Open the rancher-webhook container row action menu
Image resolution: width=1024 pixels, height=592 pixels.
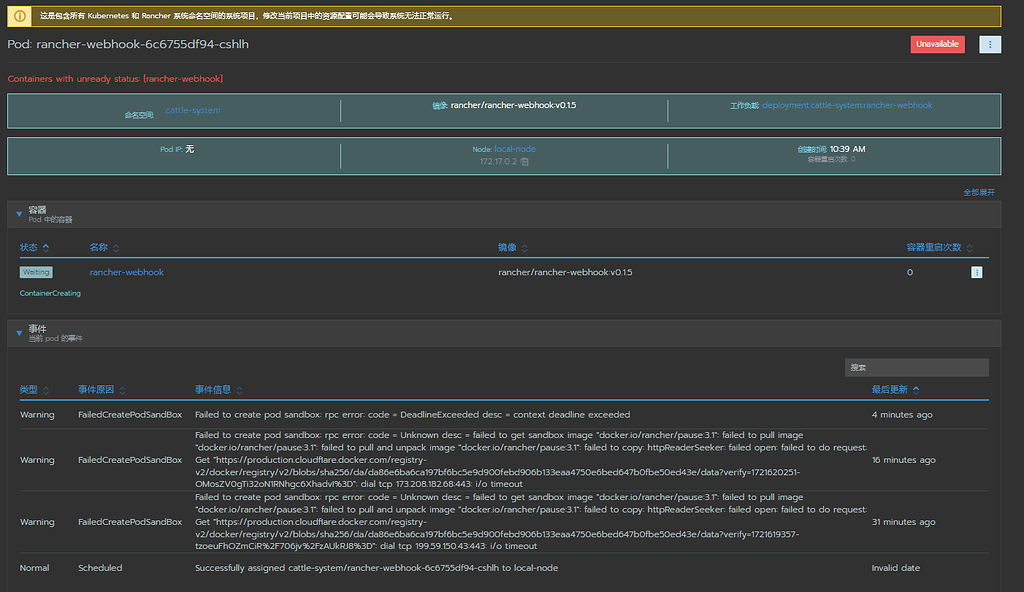click(x=976, y=272)
